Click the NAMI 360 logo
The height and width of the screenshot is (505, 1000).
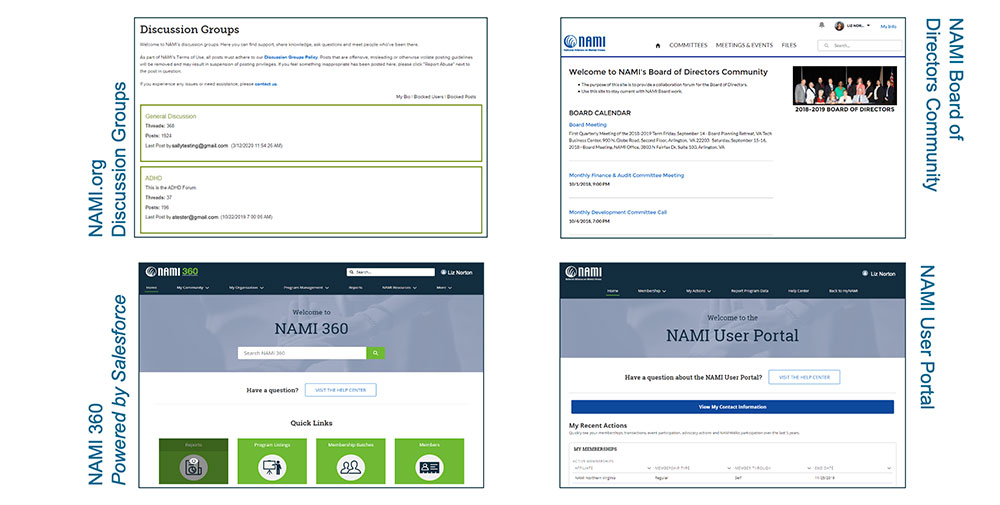tap(172, 272)
